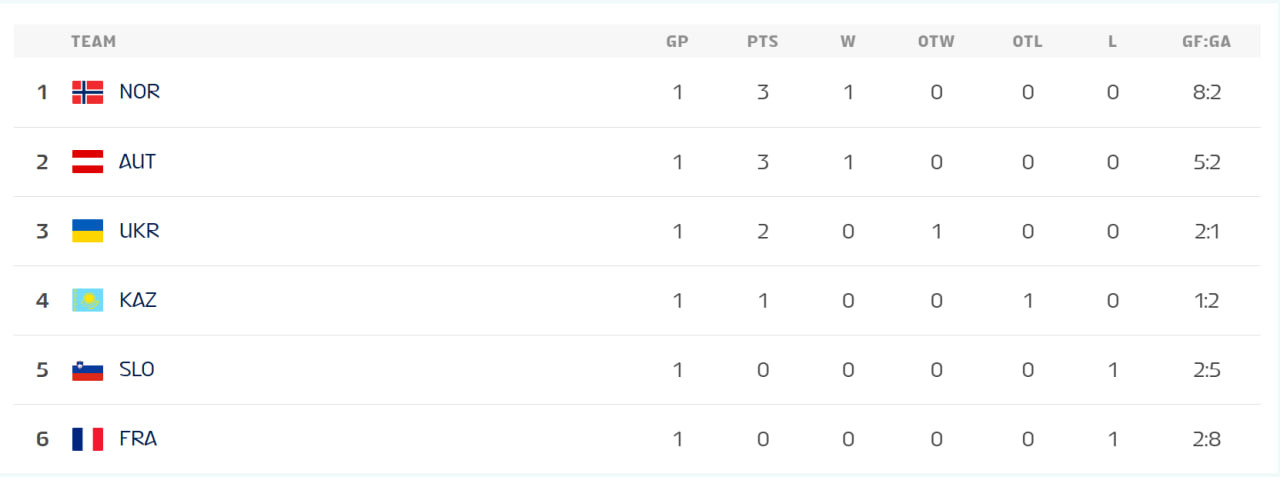This screenshot has width=1280, height=477.
Task: Click the rank number 6 cell
Action: [42, 439]
